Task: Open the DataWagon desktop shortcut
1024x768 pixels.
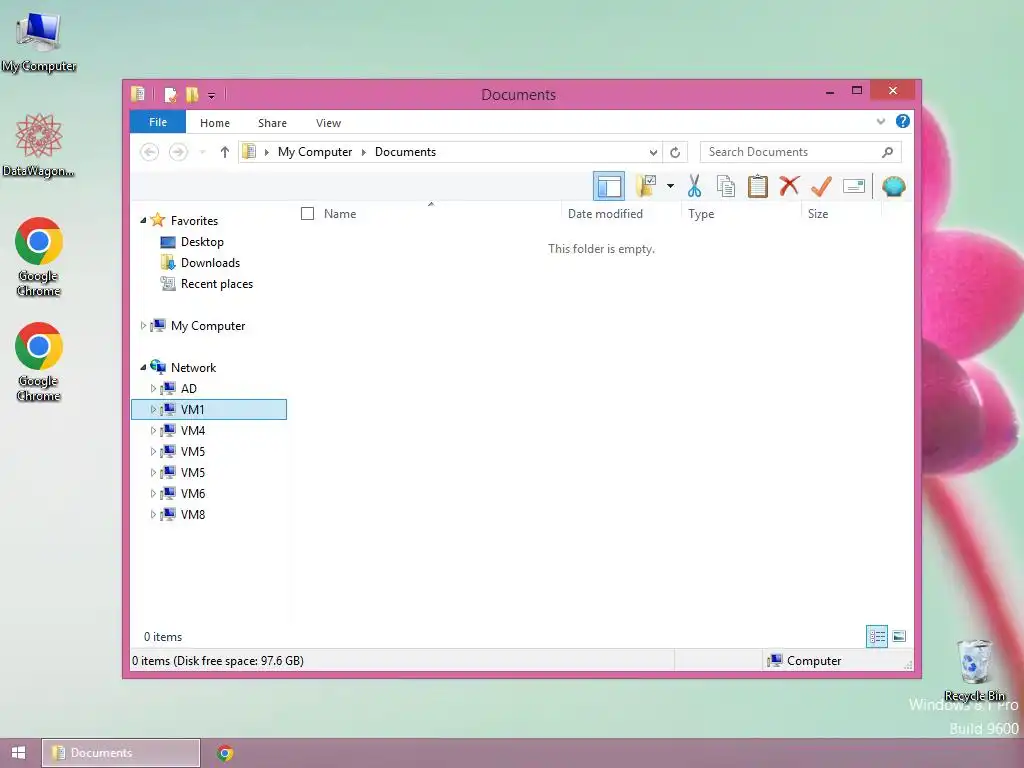Action: point(39,145)
